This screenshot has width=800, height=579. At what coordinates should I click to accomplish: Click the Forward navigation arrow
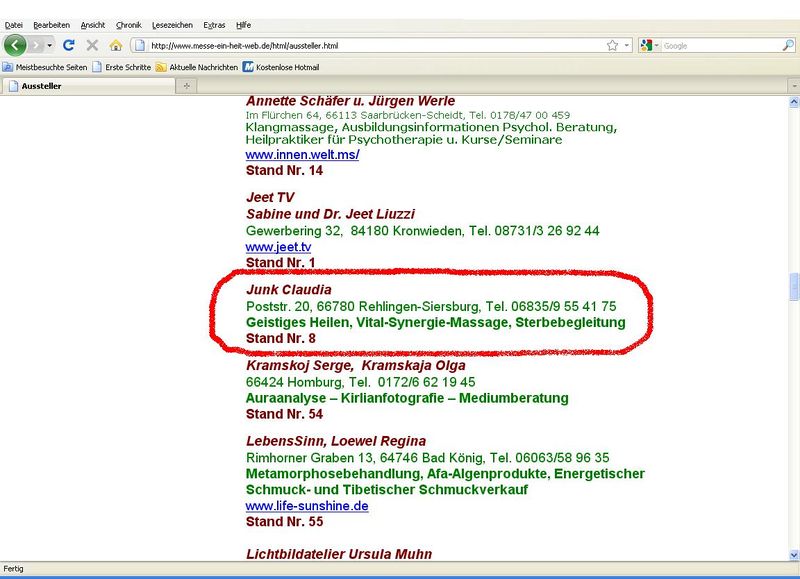pos(37,45)
